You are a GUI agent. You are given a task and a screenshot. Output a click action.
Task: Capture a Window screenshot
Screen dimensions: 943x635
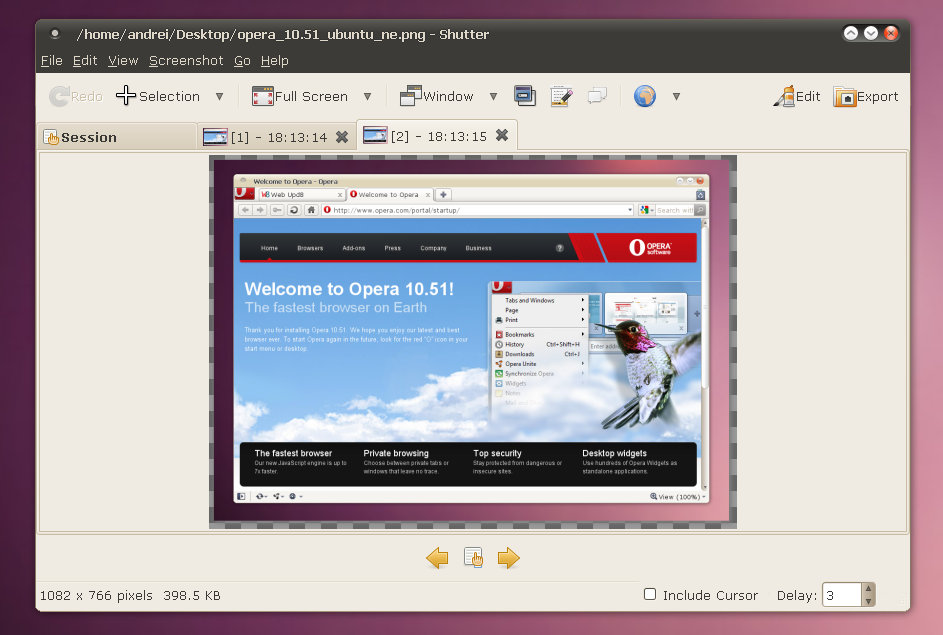(437, 96)
